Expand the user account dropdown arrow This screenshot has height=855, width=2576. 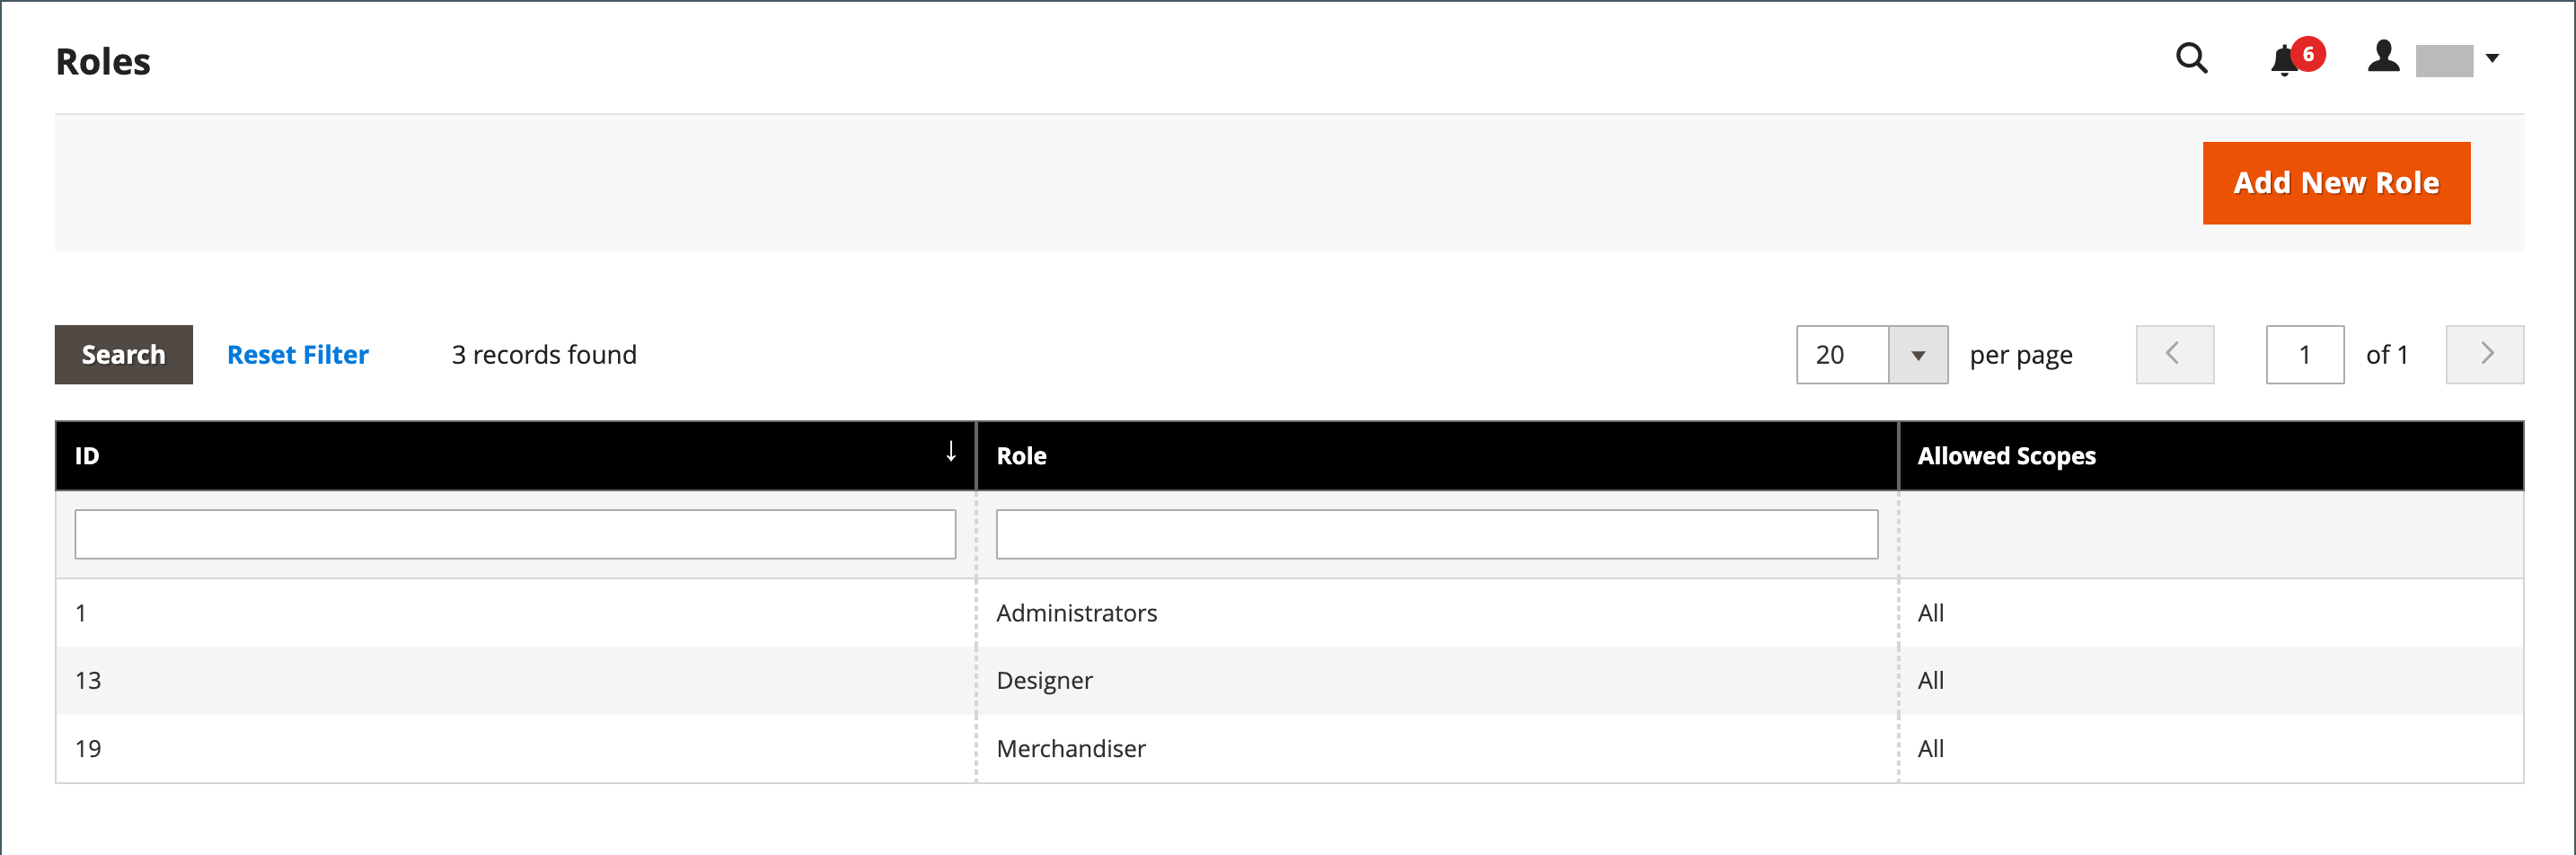click(2492, 59)
